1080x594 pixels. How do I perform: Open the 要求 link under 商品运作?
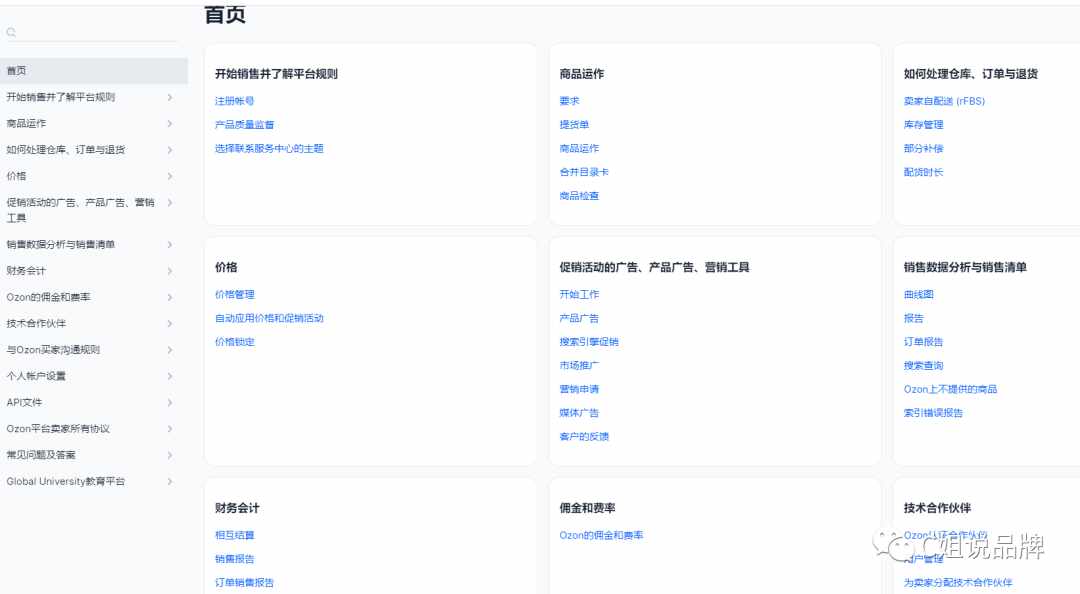click(569, 101)
